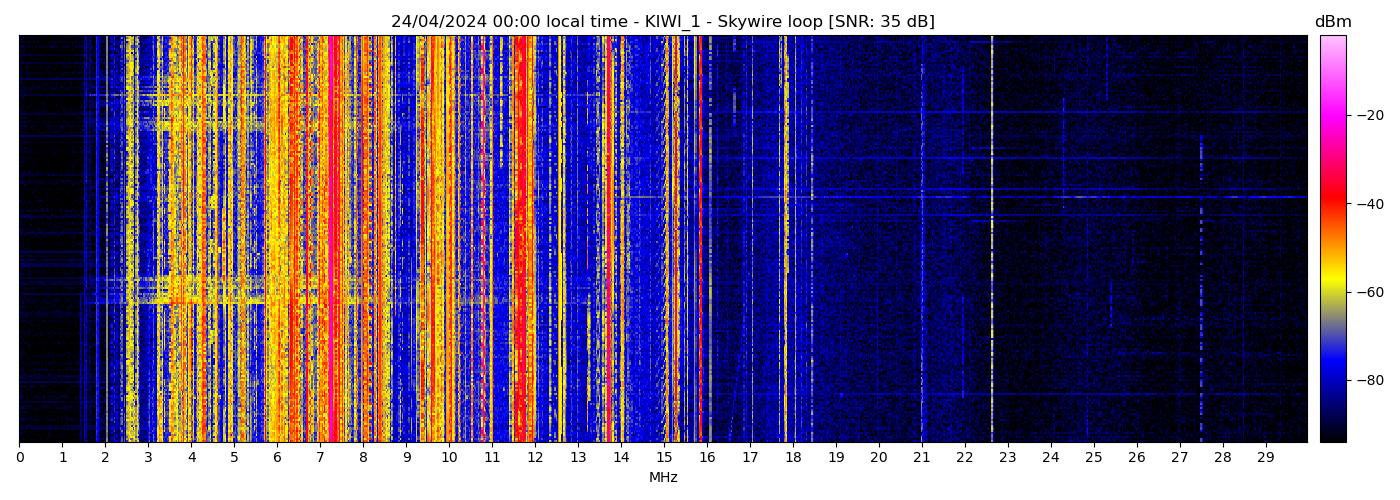1400x500 pixels.
Task: Click the MHz x-axis label
Action: (663, 478)
